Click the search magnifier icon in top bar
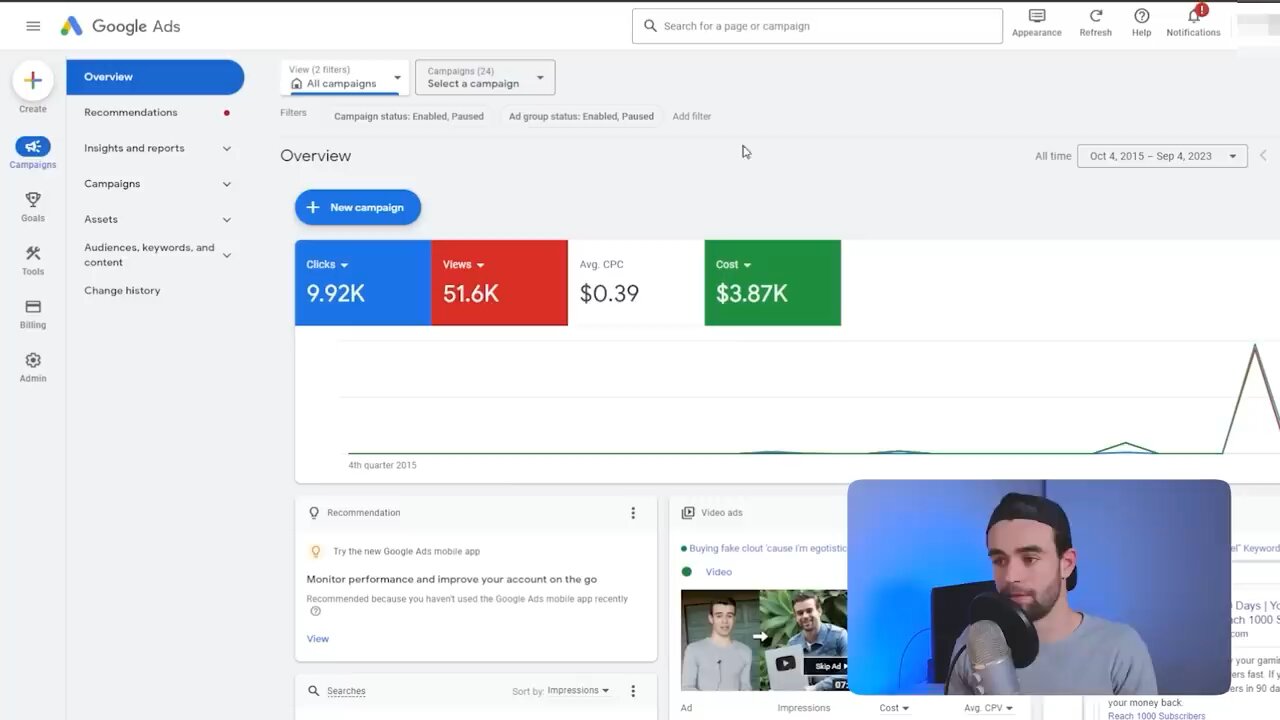Image resolution: width=1280 pixels, height=720 pixels. tap(650, 26)
